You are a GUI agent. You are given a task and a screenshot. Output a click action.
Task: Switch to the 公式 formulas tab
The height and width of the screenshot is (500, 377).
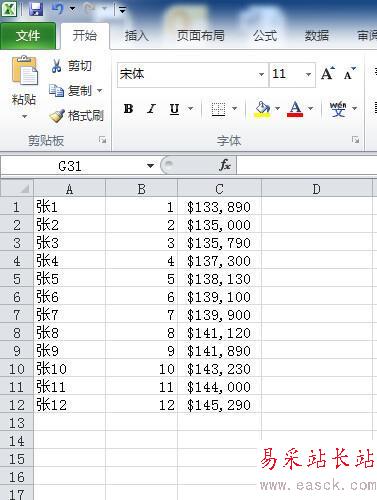pos(265,36)
